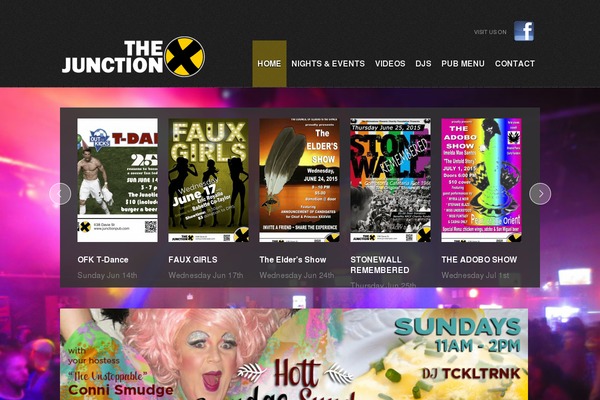The height and width of the screenshot is (400, 600).
Task: Open THE ADOBO SHOW title link
Action: coord(479,260)
